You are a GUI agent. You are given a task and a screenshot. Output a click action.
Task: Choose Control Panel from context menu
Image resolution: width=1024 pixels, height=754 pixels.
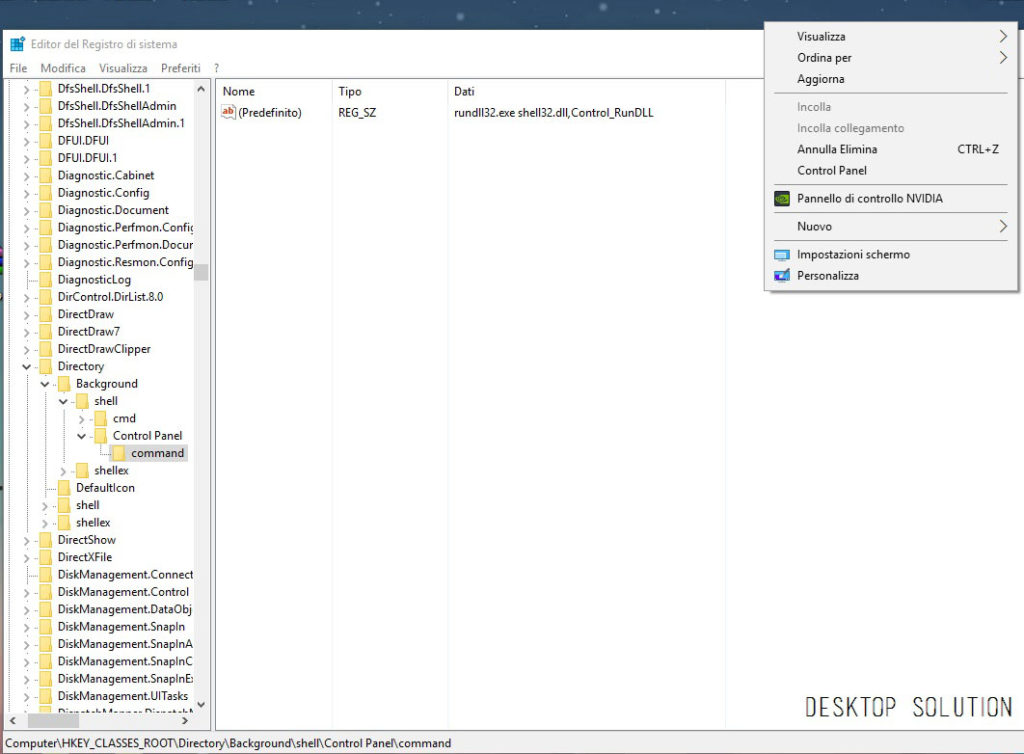tap(831, 171)
